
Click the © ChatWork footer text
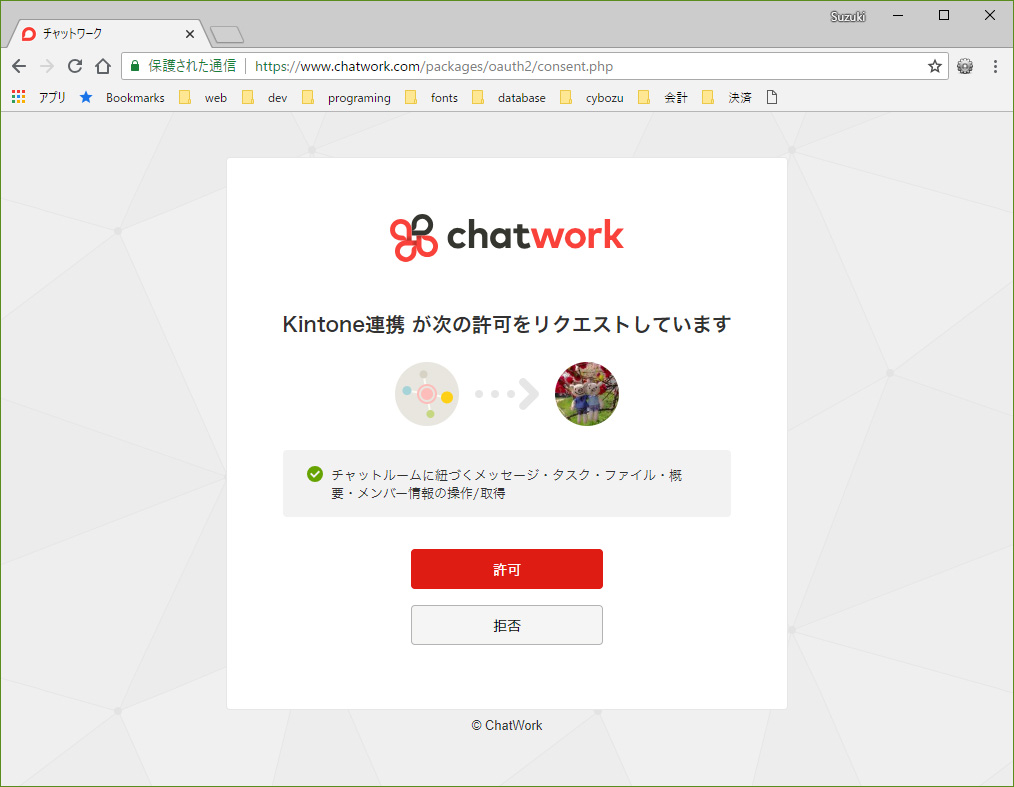[506, 726]
